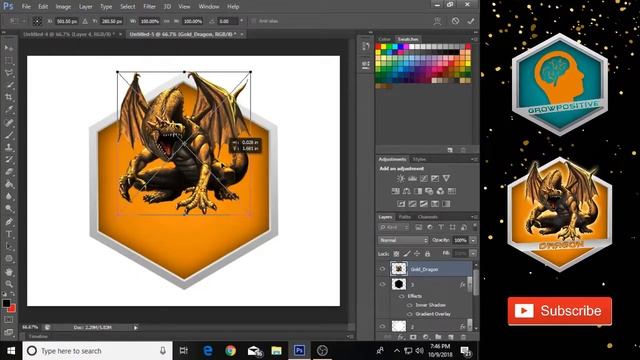This screenshot has height=360, width=640.
Task: Create new group folder icon in Layers panel
Action: click(438, 337)
